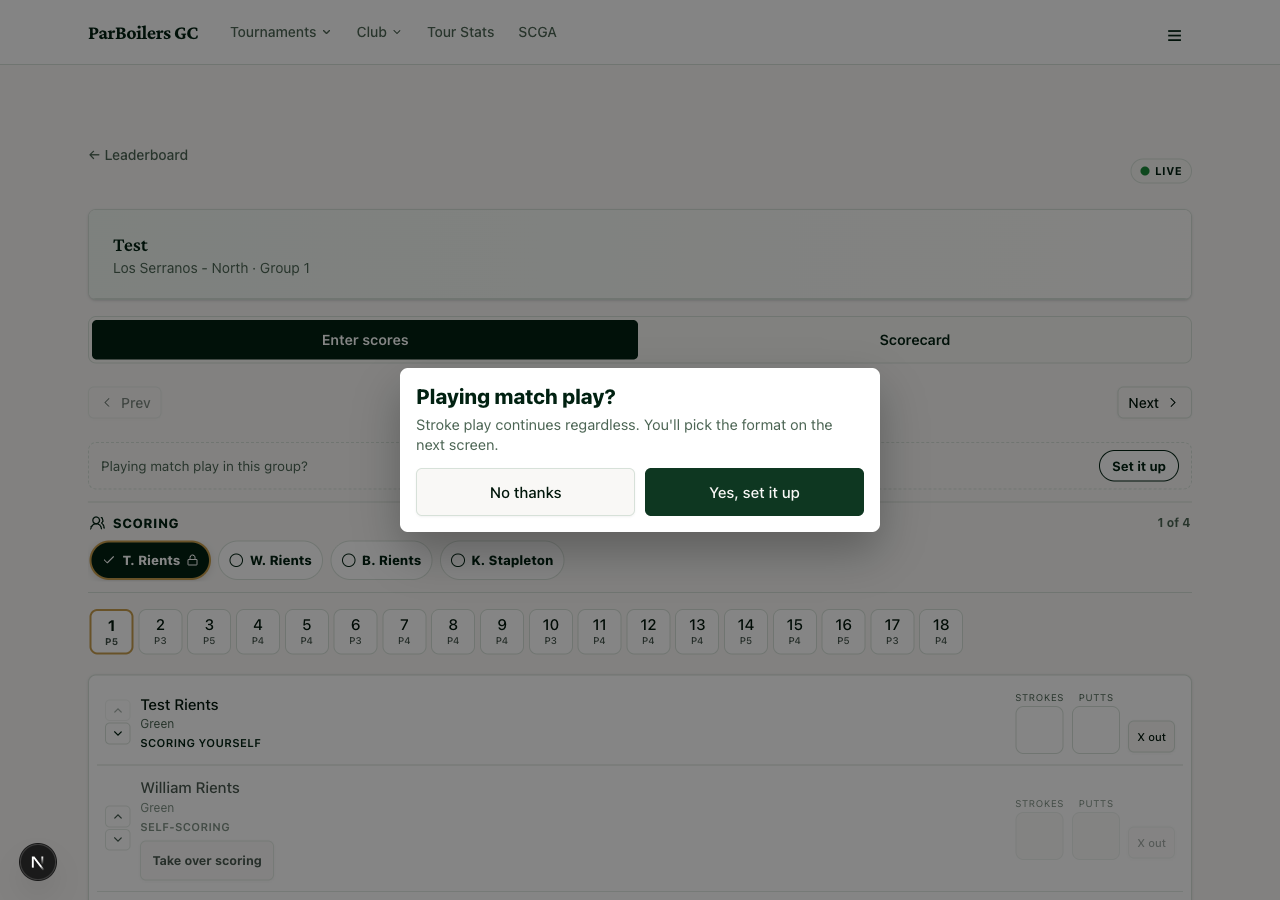Switch to the Scorecard tab

pyautogui.click(x=914, y=340)
